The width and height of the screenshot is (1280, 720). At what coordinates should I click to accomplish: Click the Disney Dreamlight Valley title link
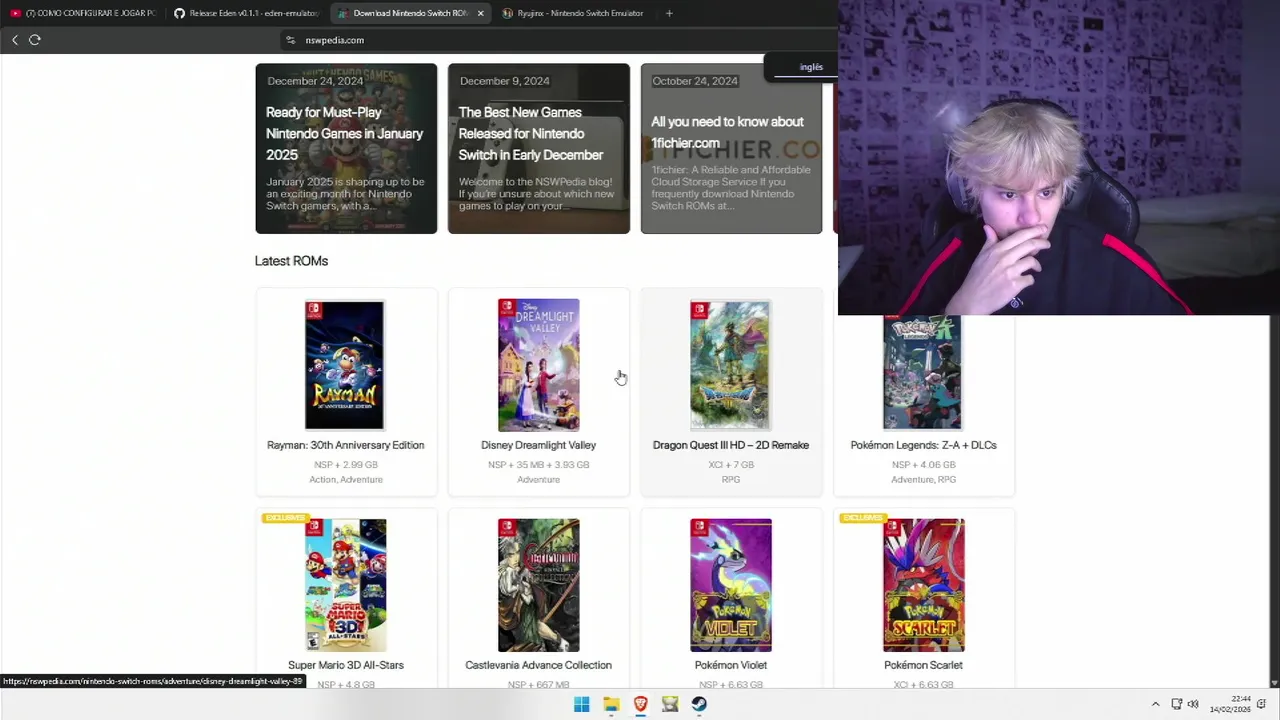point(538,445)
